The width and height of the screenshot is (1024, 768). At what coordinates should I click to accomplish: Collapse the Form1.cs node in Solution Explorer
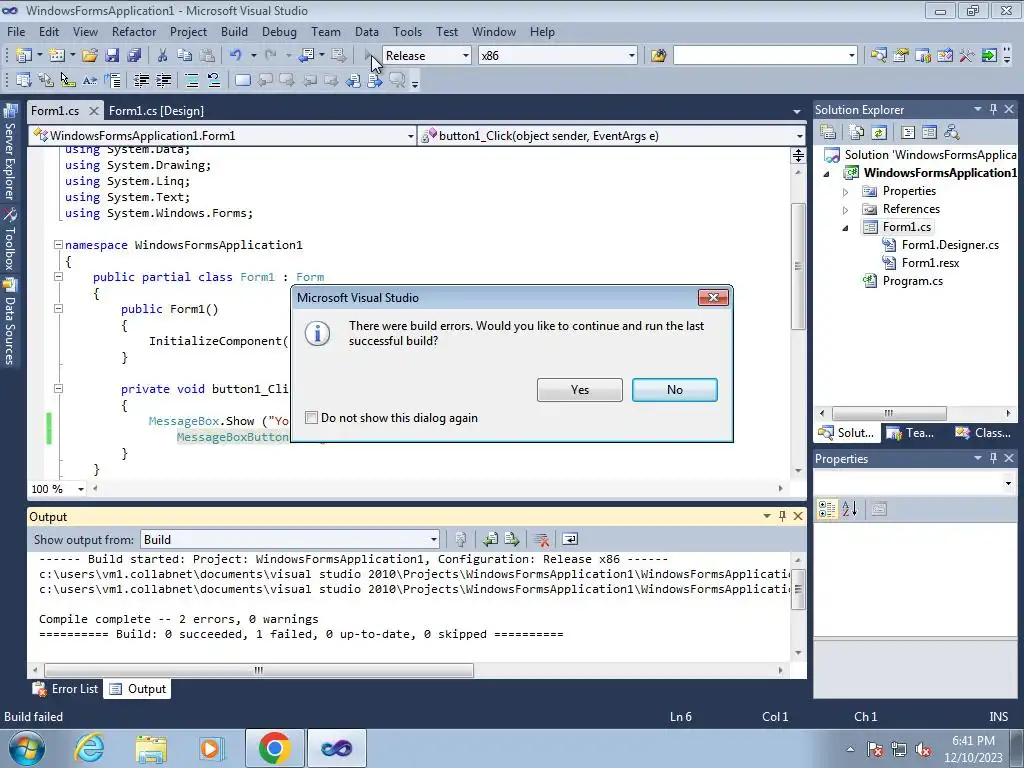(846, 228)
